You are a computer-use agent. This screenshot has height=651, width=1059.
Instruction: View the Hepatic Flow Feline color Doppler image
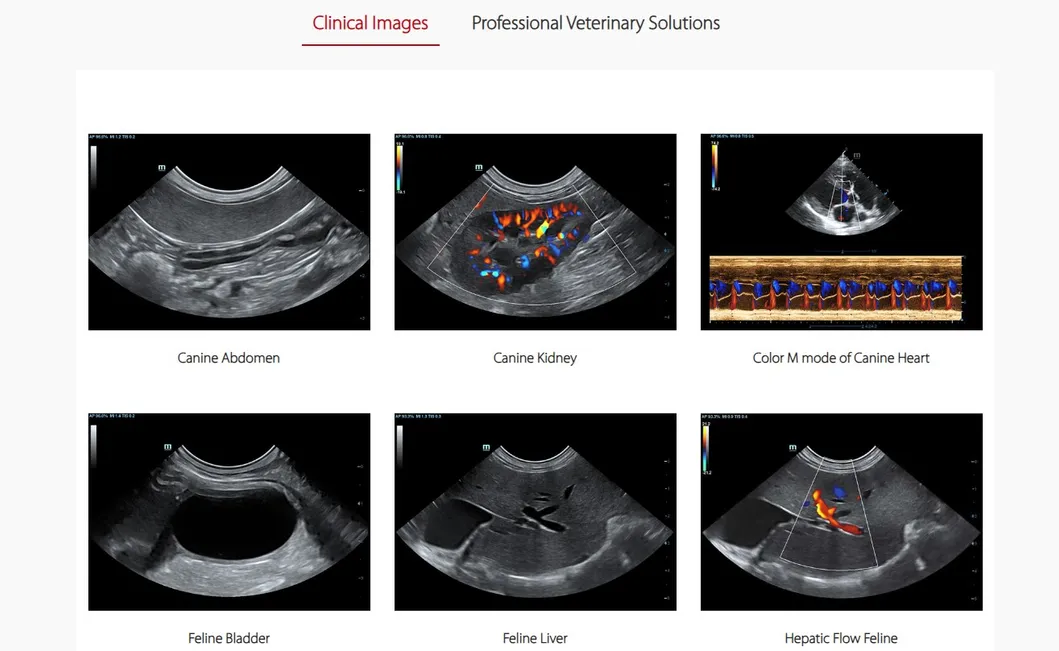tap(841, 511)
